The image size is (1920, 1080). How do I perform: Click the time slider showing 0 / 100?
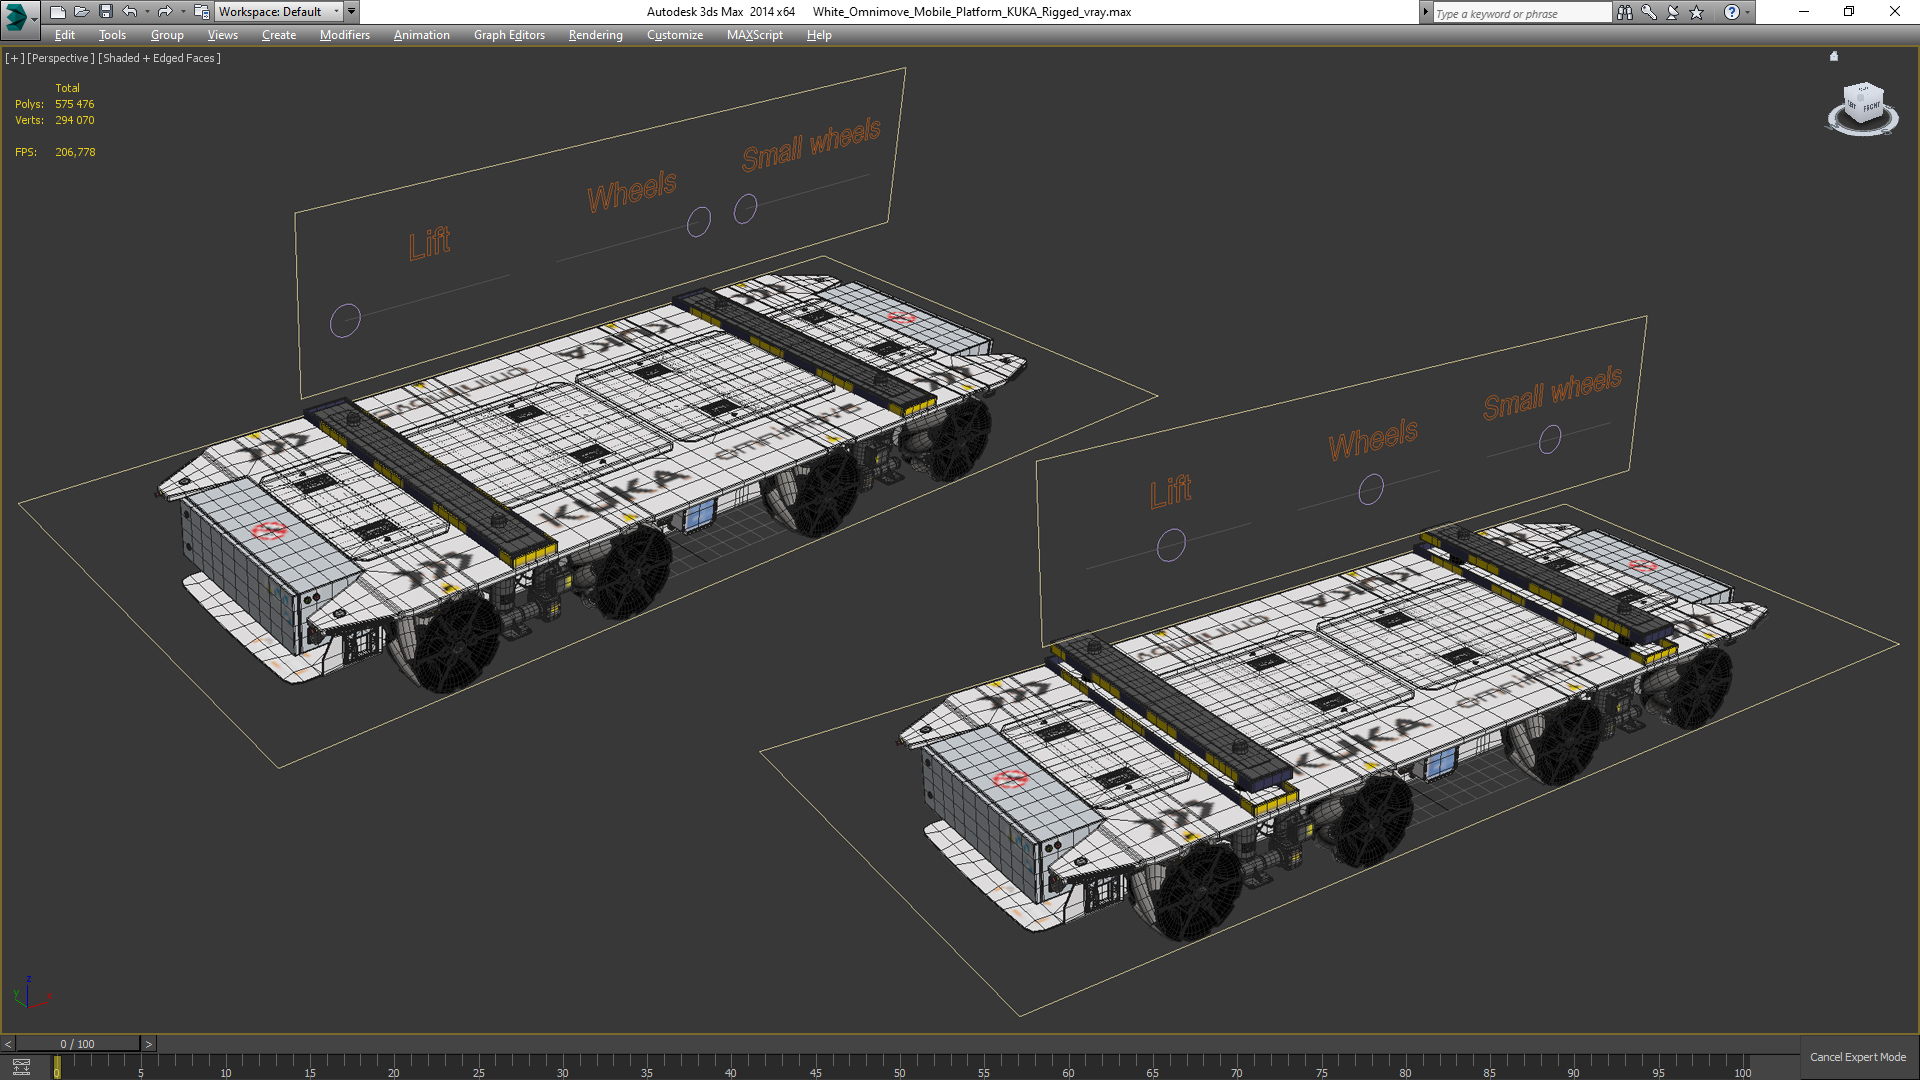point(78,1044)
